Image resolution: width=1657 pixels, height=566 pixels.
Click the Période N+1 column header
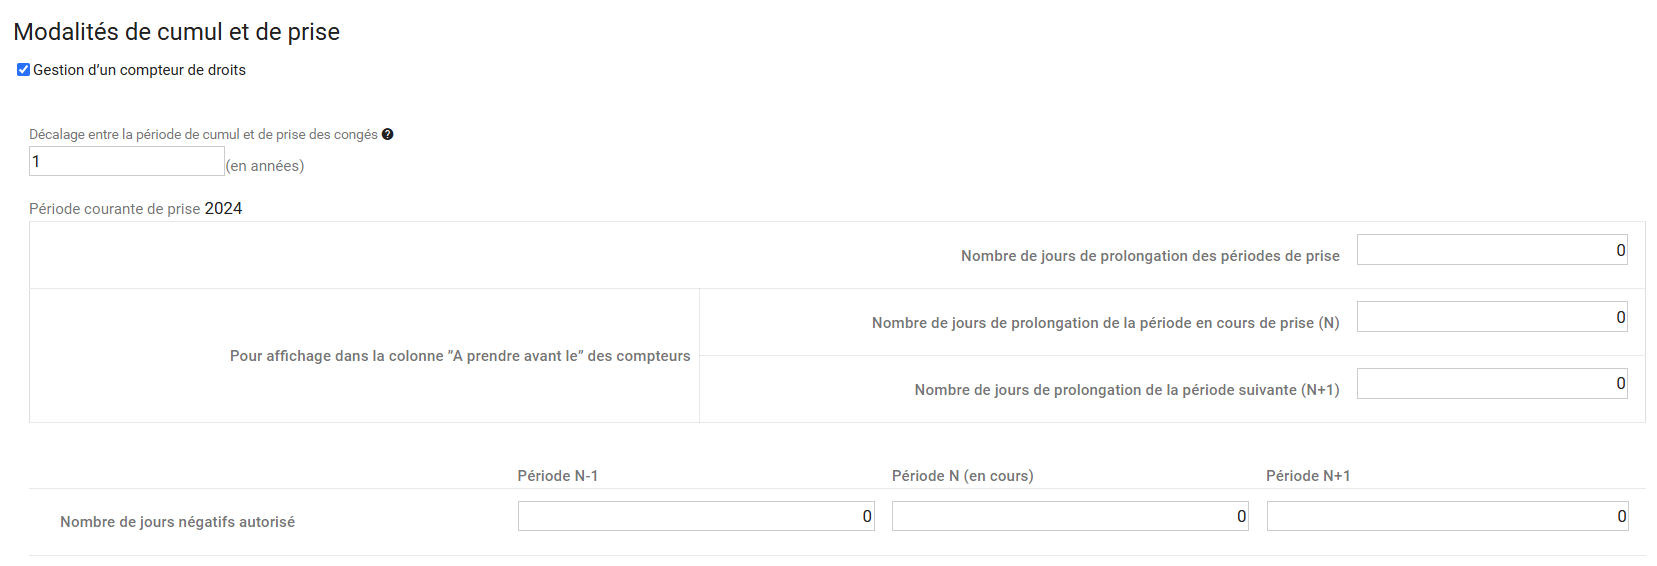point(1308,476)
